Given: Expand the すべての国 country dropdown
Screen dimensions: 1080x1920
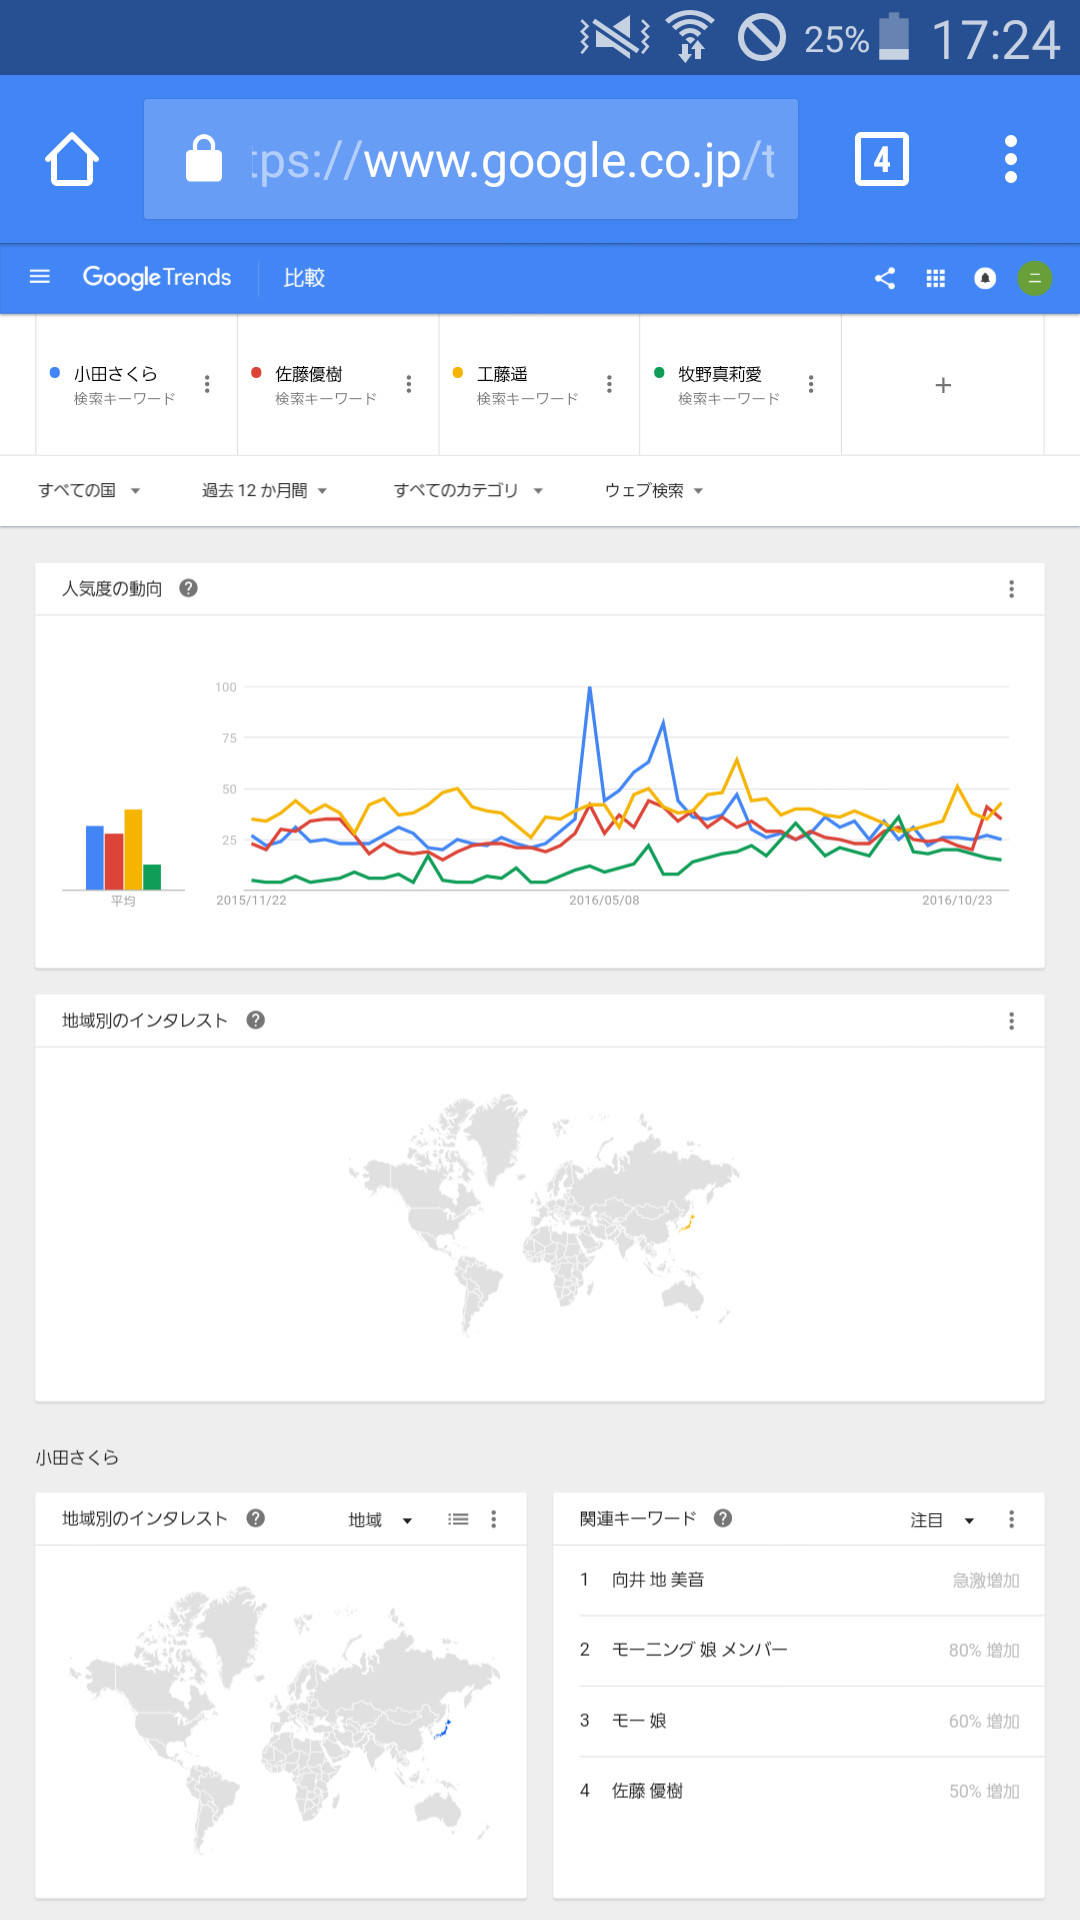Looking at the screenshot, I should tap(89, 490).
